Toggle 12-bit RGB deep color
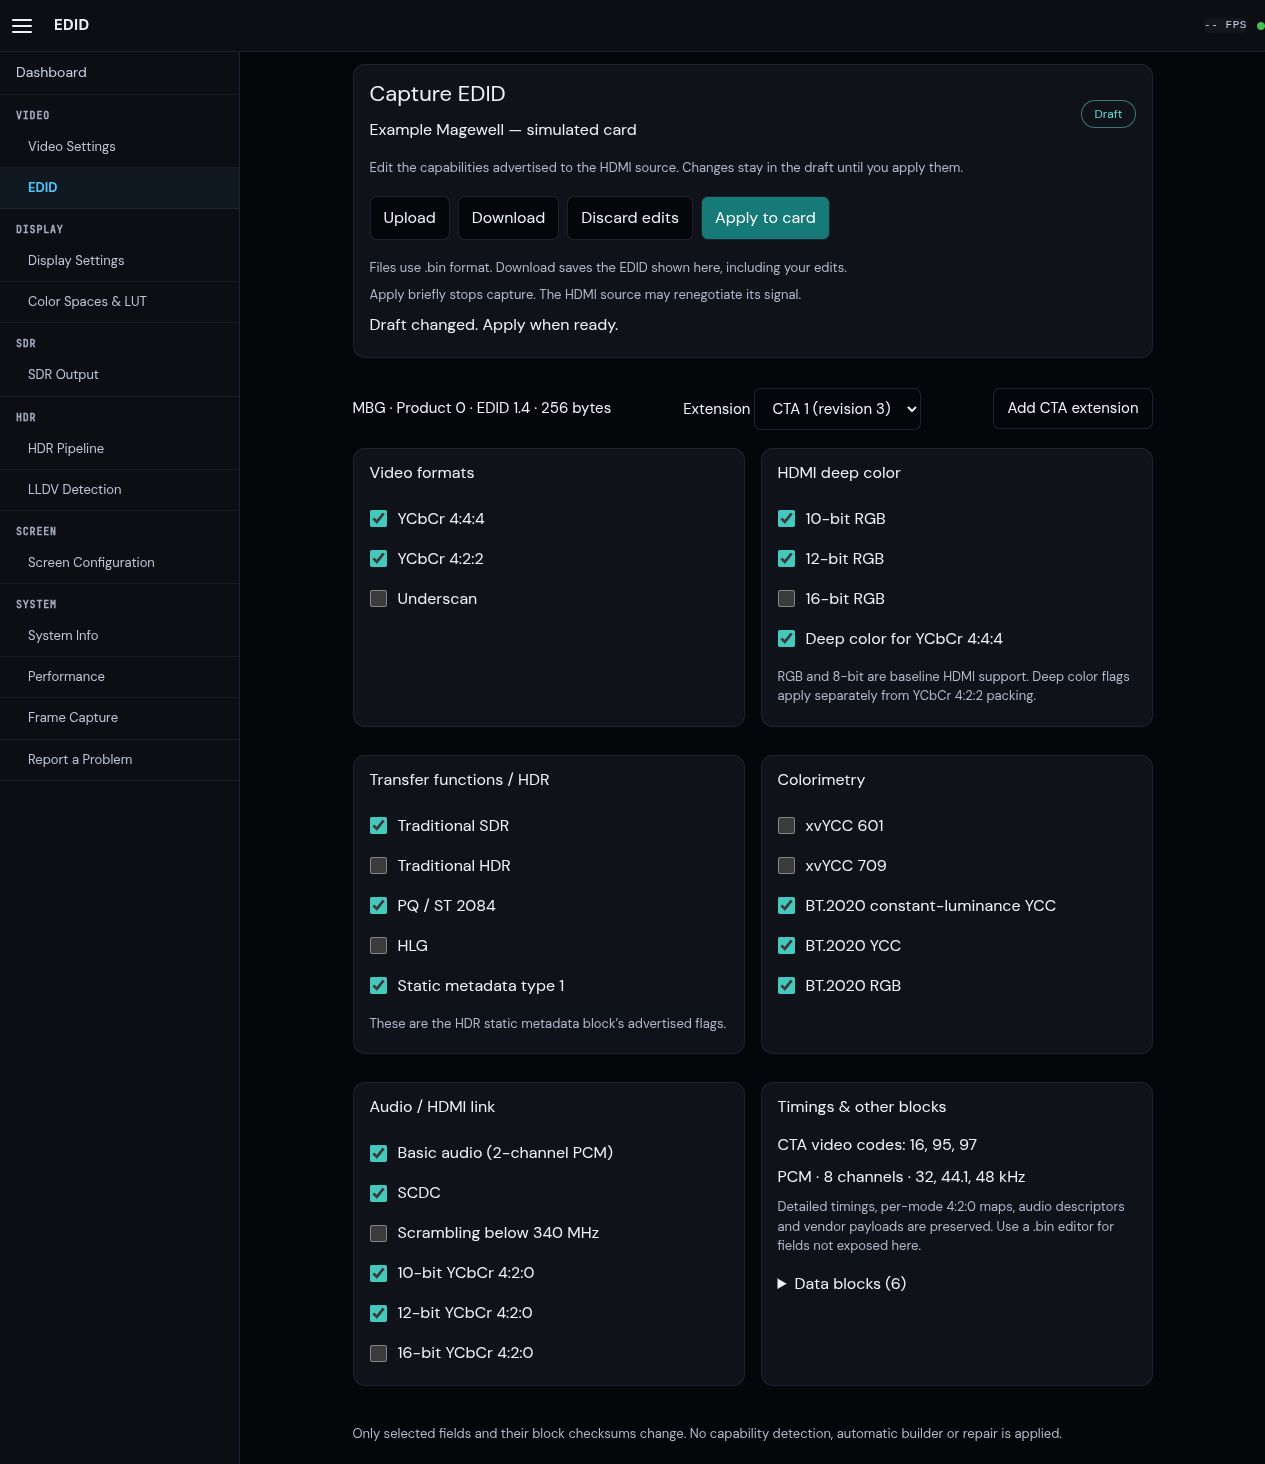Screen dimensions: 1265x1464 click(786, 559)
